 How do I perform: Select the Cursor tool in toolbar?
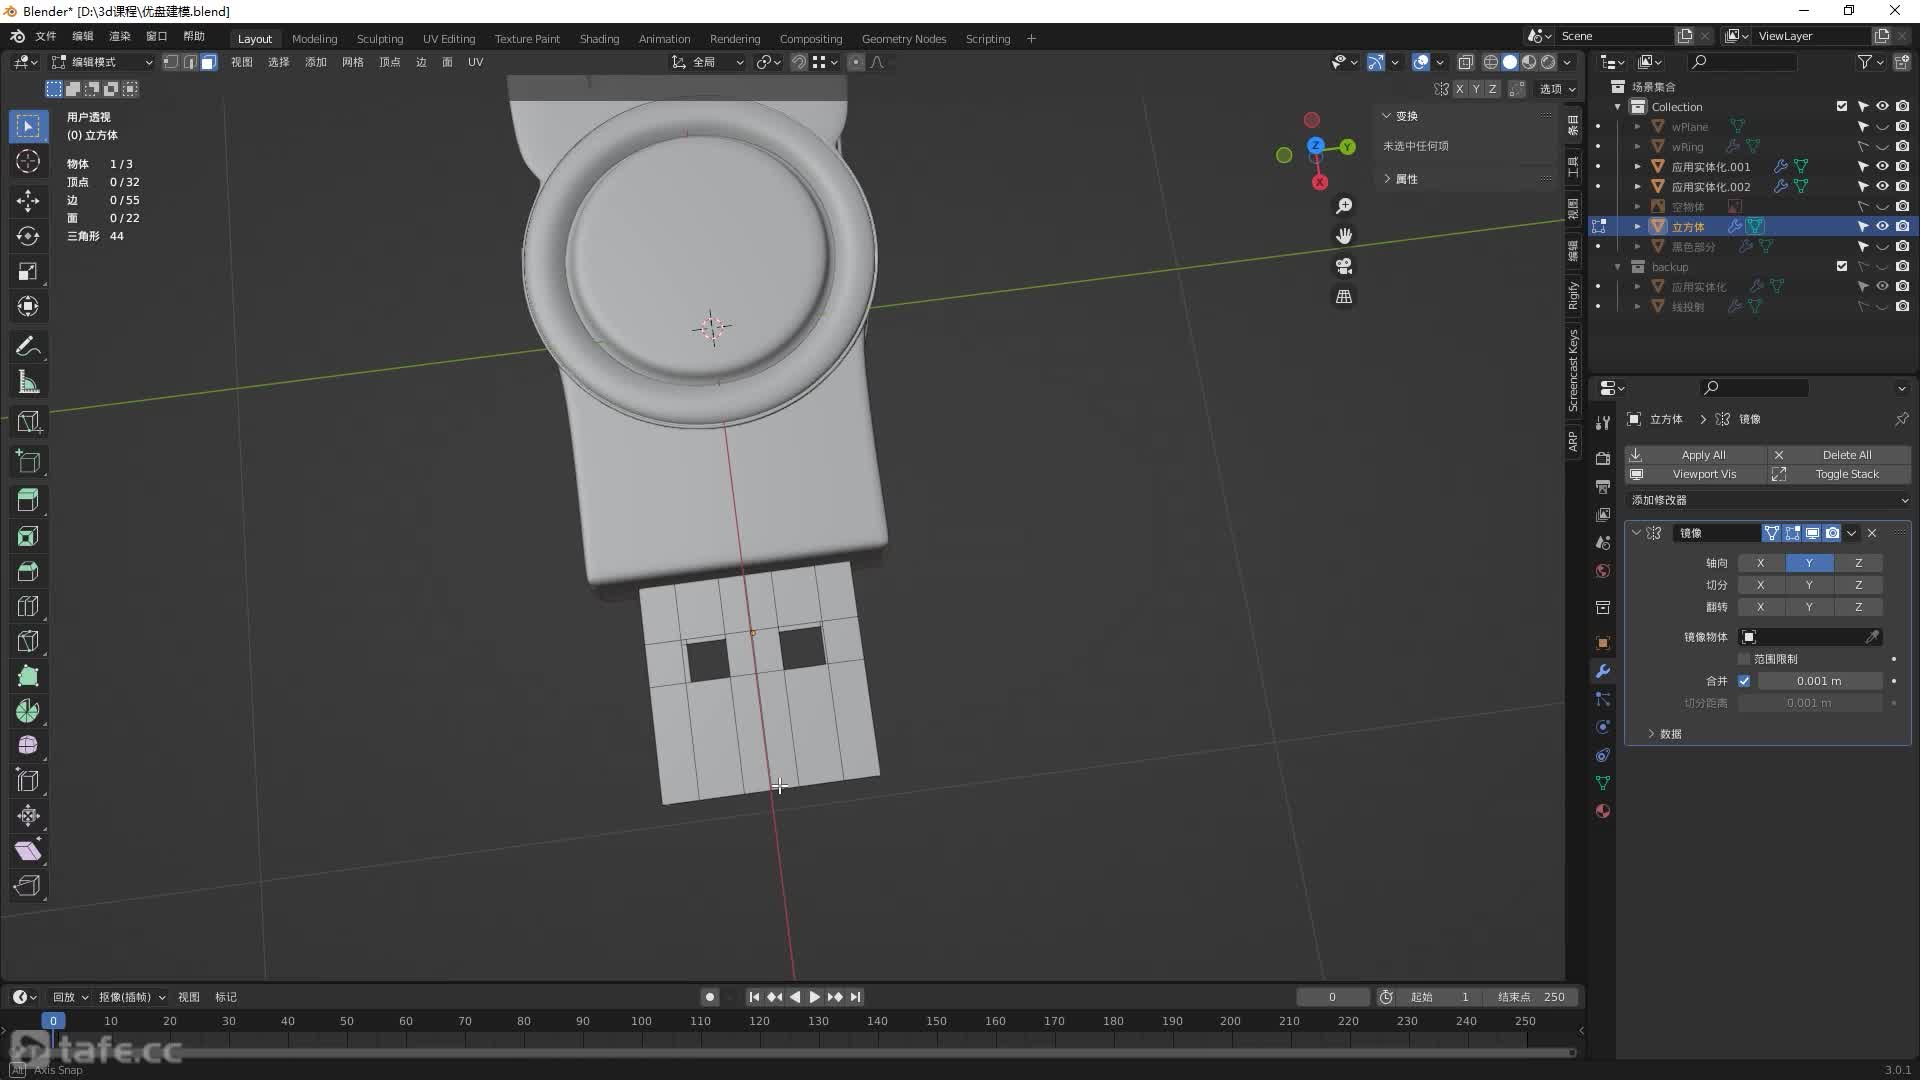[28, 161]
